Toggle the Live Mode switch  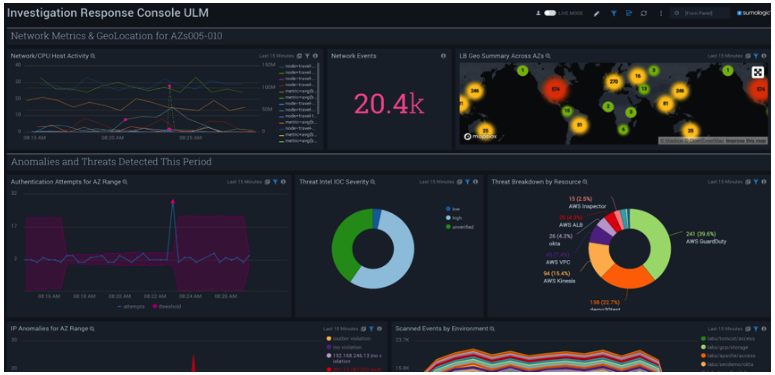coord(550,13)
